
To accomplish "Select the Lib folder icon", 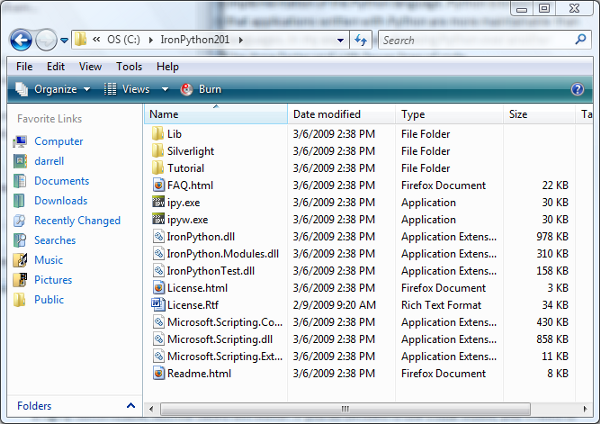I will [158, 134].
